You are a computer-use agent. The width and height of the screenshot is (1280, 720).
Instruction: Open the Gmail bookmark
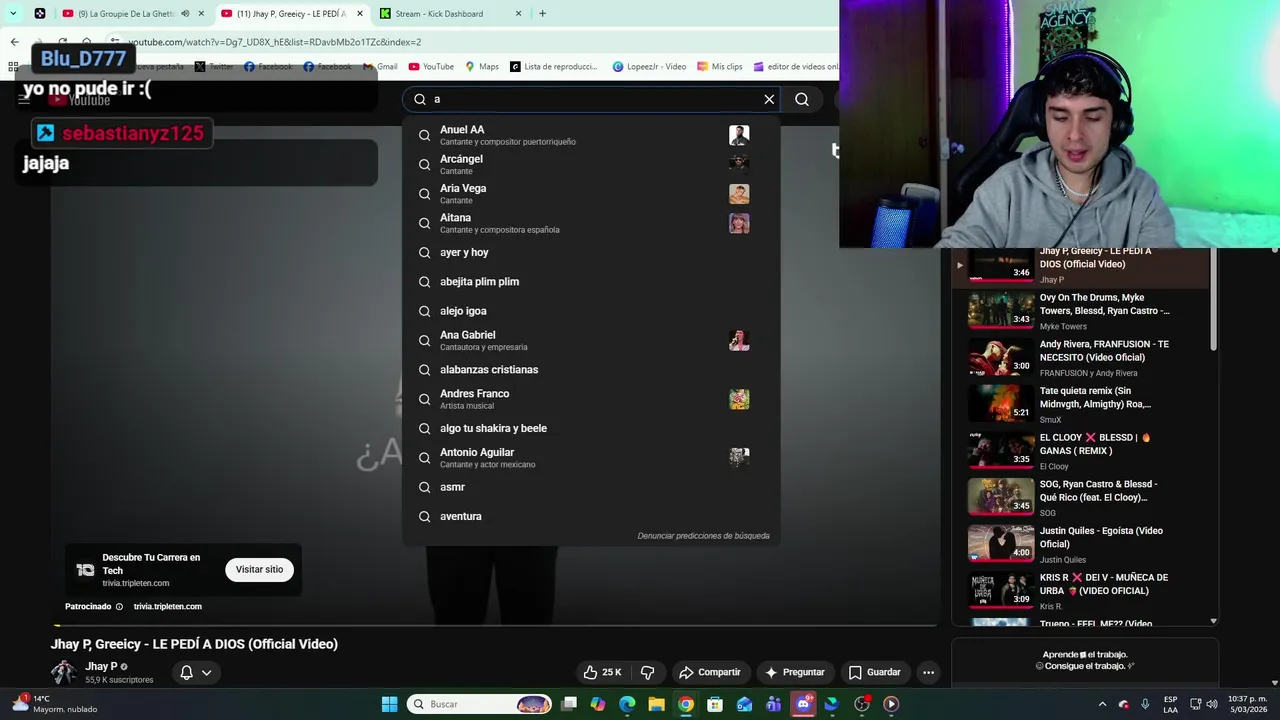point(380,67)
